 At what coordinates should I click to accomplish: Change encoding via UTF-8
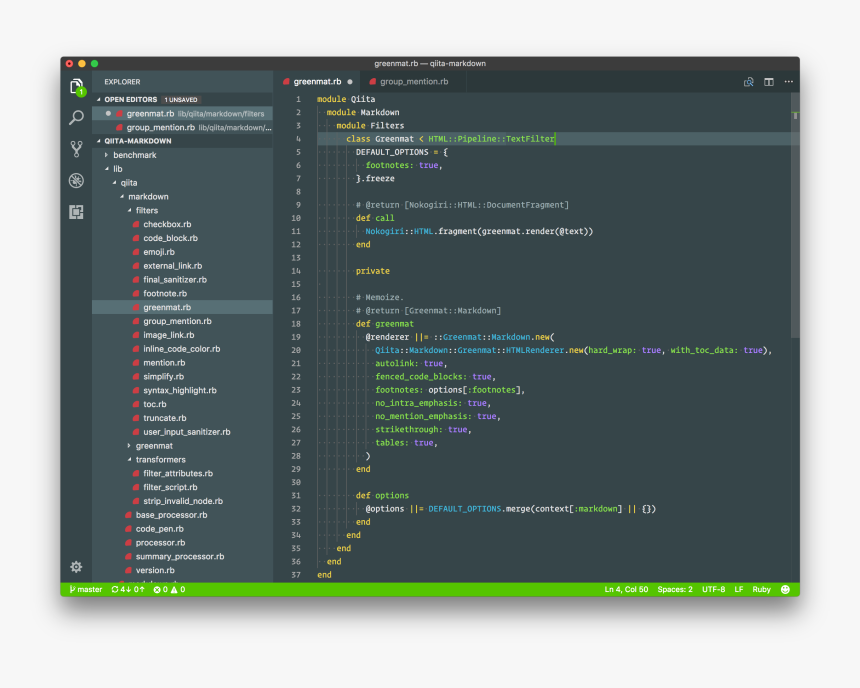coord(713,589)
